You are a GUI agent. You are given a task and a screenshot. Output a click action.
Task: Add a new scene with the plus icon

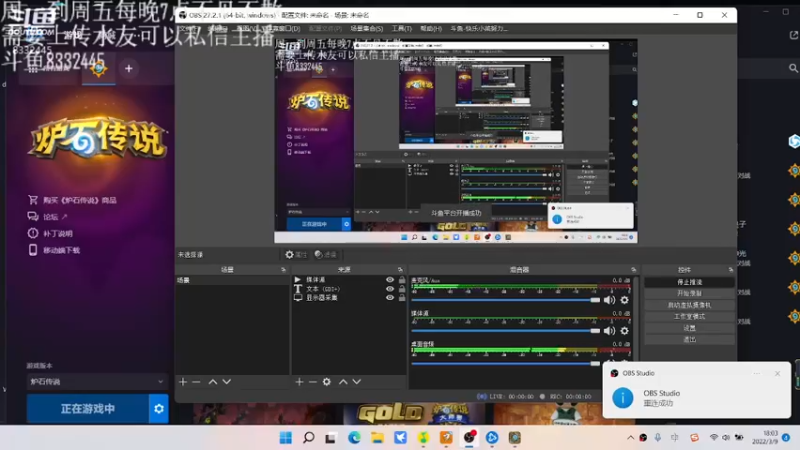183,382
